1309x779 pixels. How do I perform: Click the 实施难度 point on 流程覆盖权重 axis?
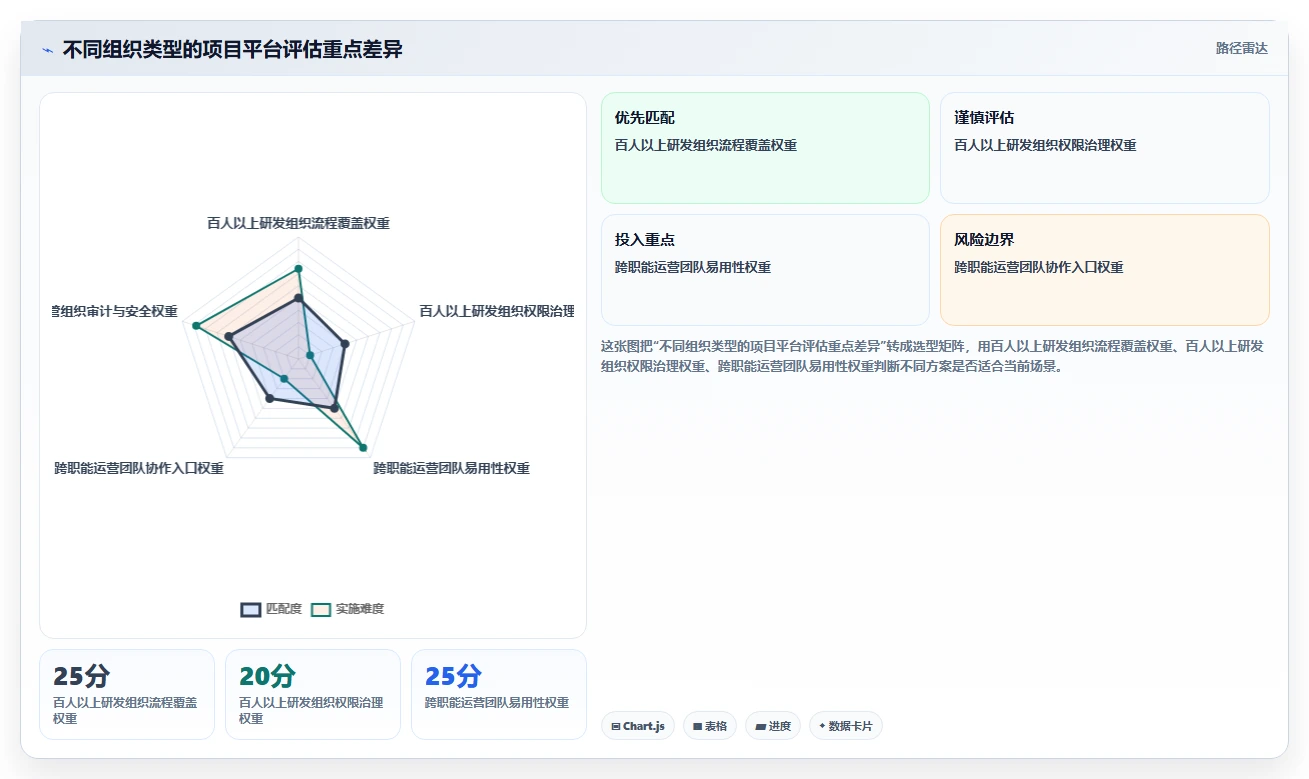tap(298, 269)
